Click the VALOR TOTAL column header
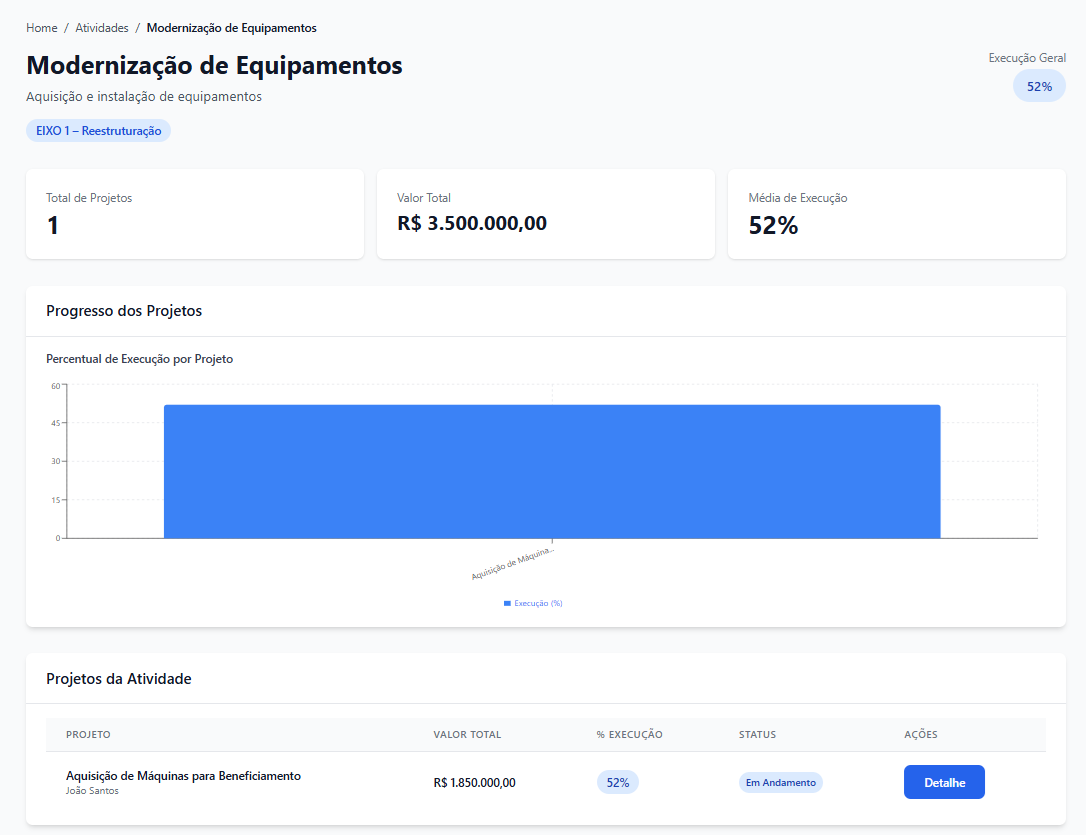The width and height of the screenshot is (1086, 835). 467,734
